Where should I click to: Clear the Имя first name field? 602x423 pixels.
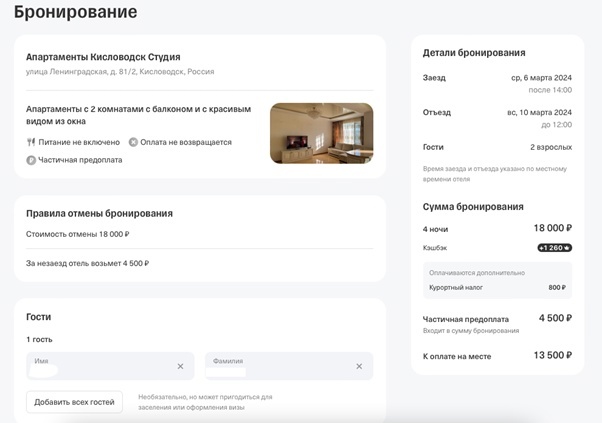pos(180,367)
